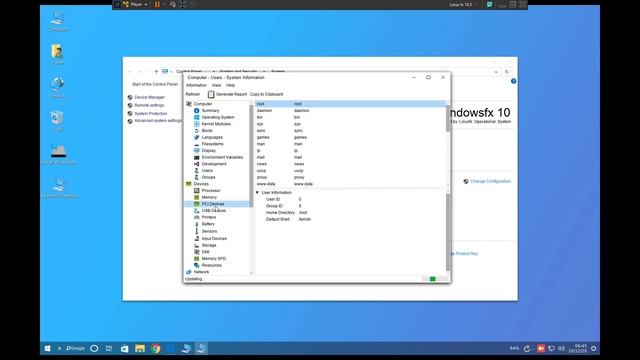The width and height of the screenshot is (640, 360).
Task: Click the user list vertical scrollbar thumb
Action: [x=448, y=119]
